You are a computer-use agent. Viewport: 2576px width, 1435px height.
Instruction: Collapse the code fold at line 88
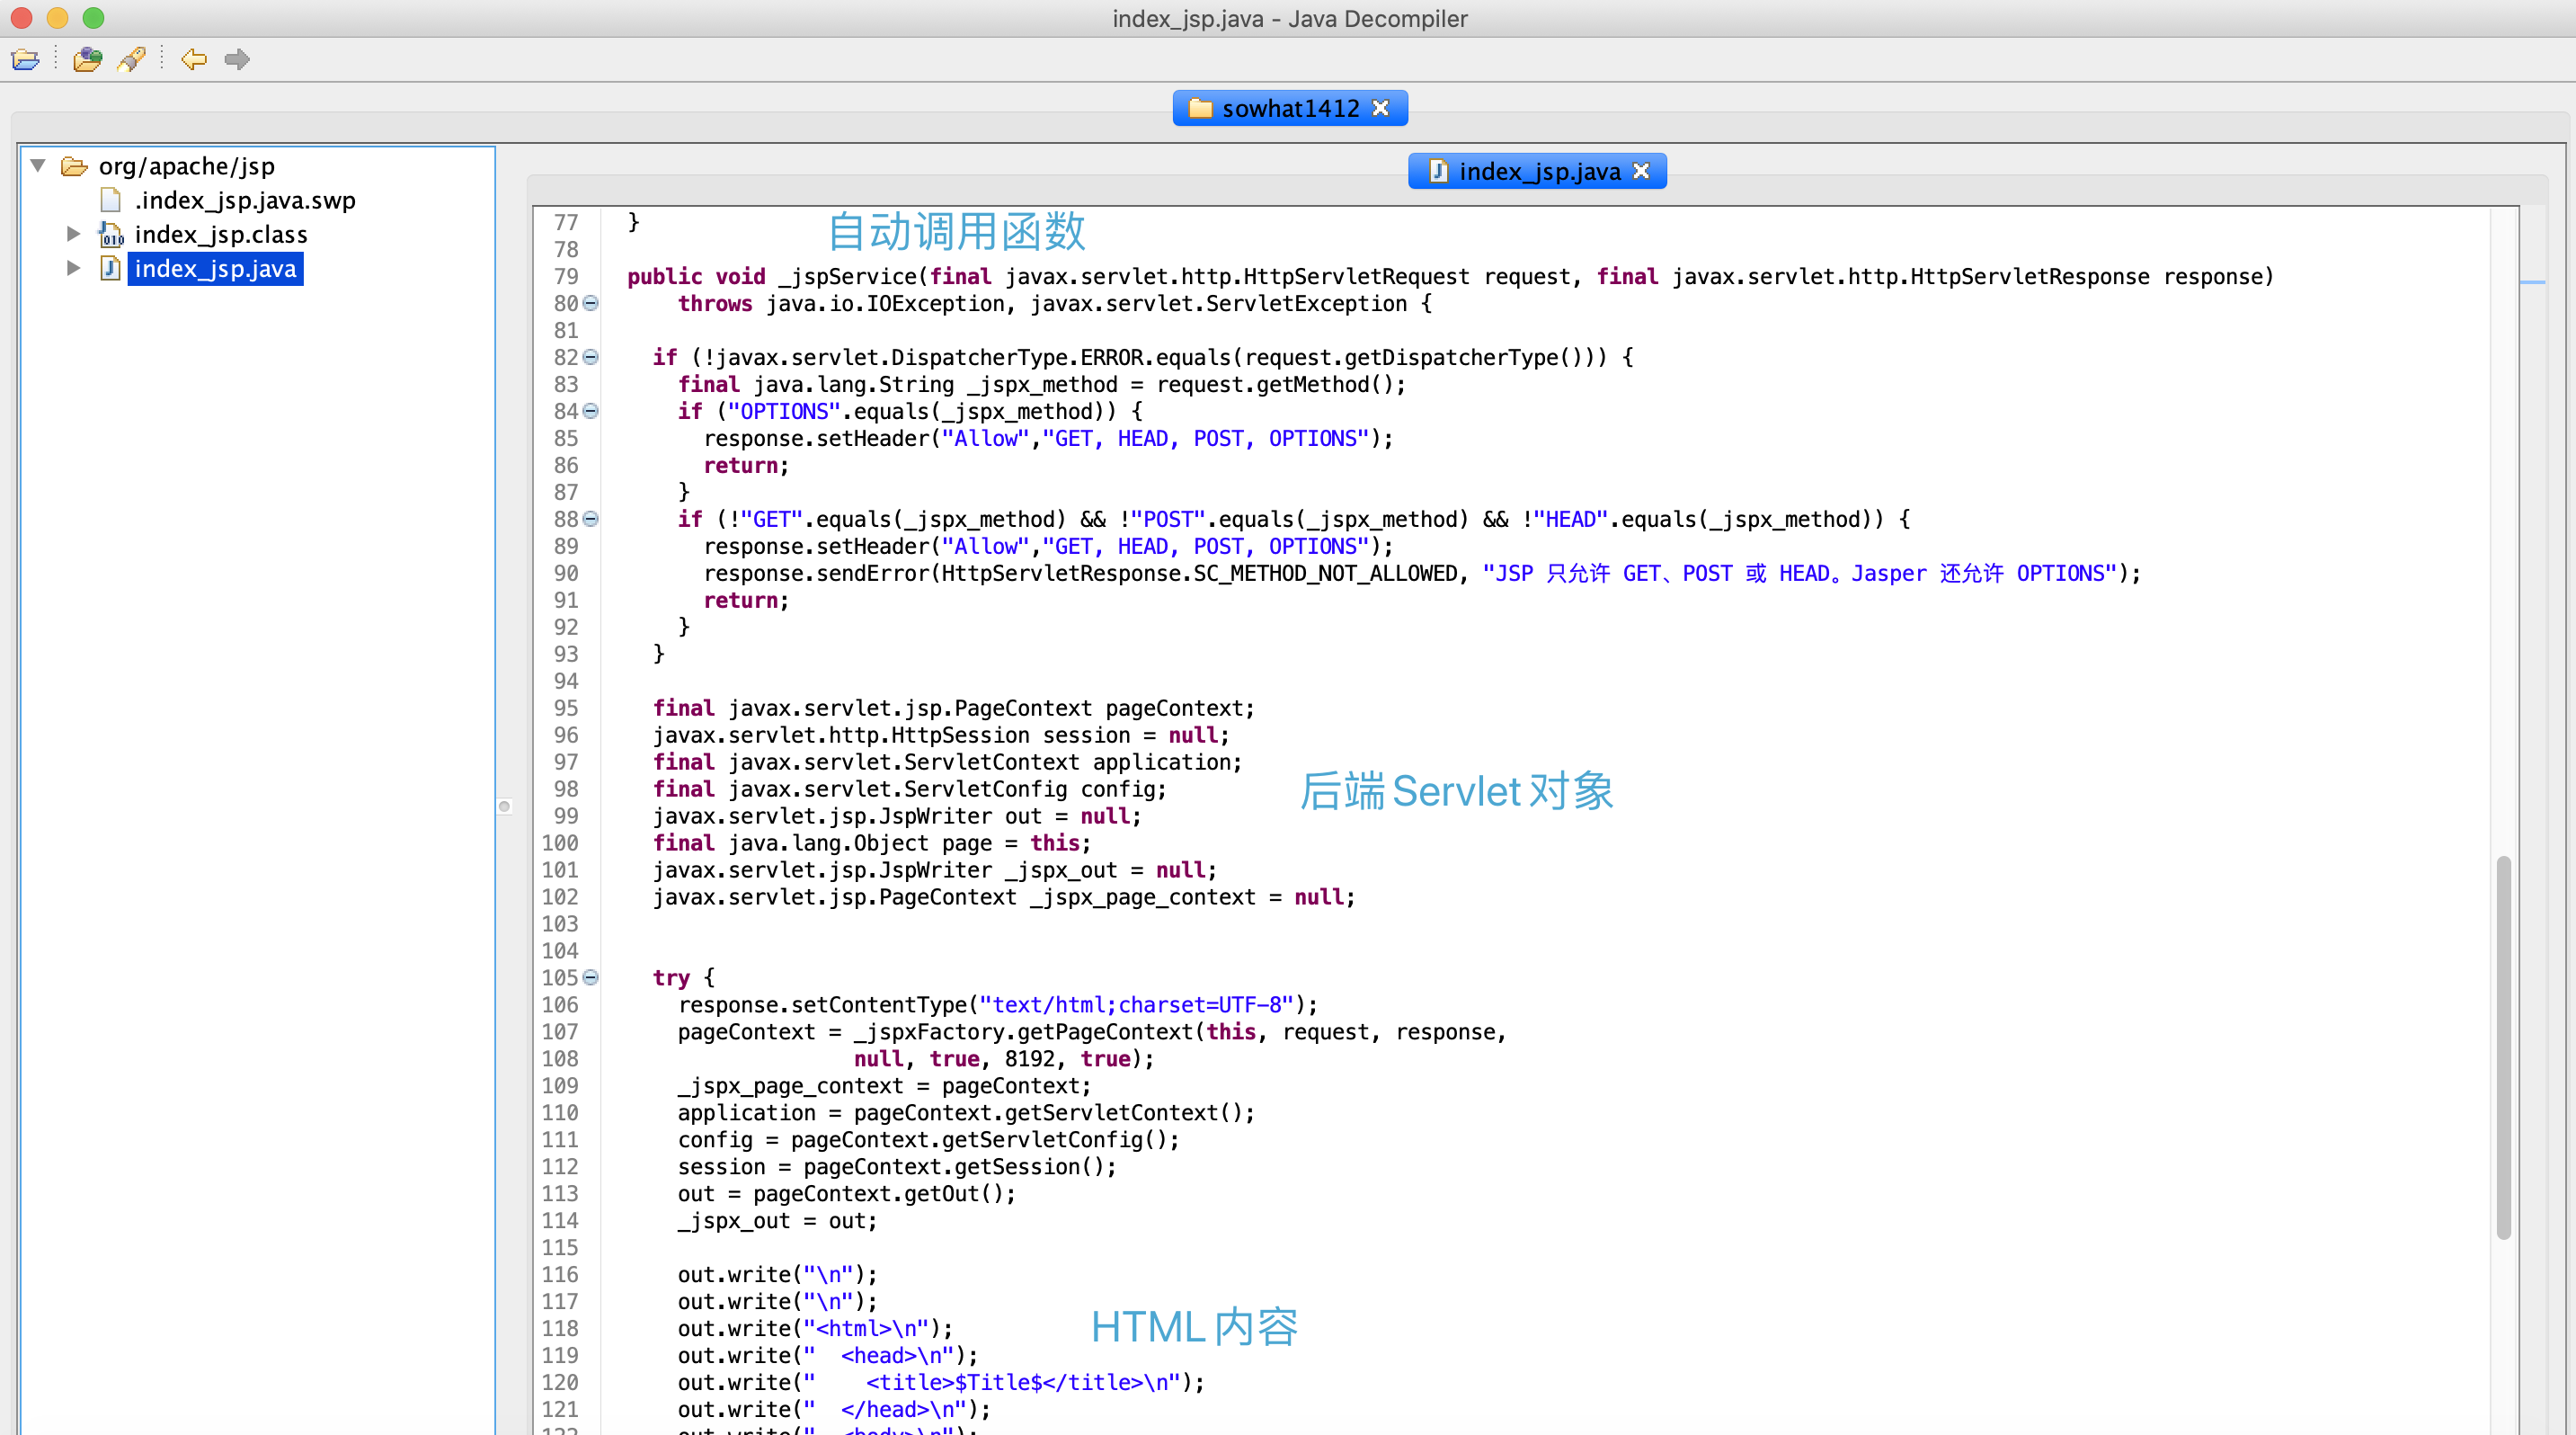point(591,519)
